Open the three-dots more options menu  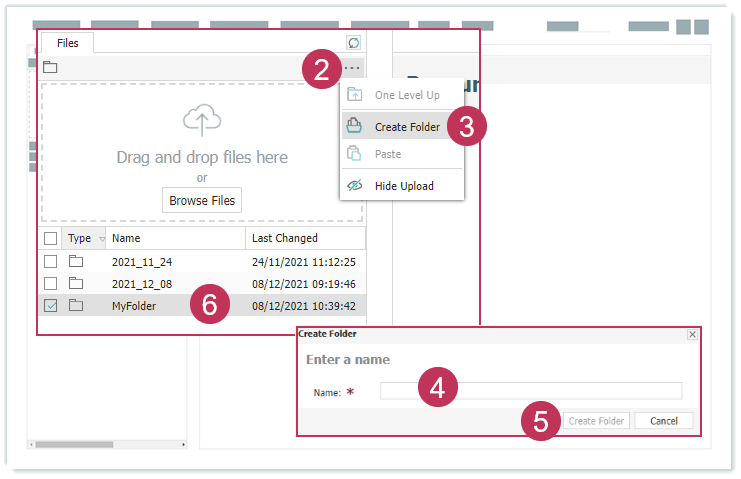pos(352,68)
